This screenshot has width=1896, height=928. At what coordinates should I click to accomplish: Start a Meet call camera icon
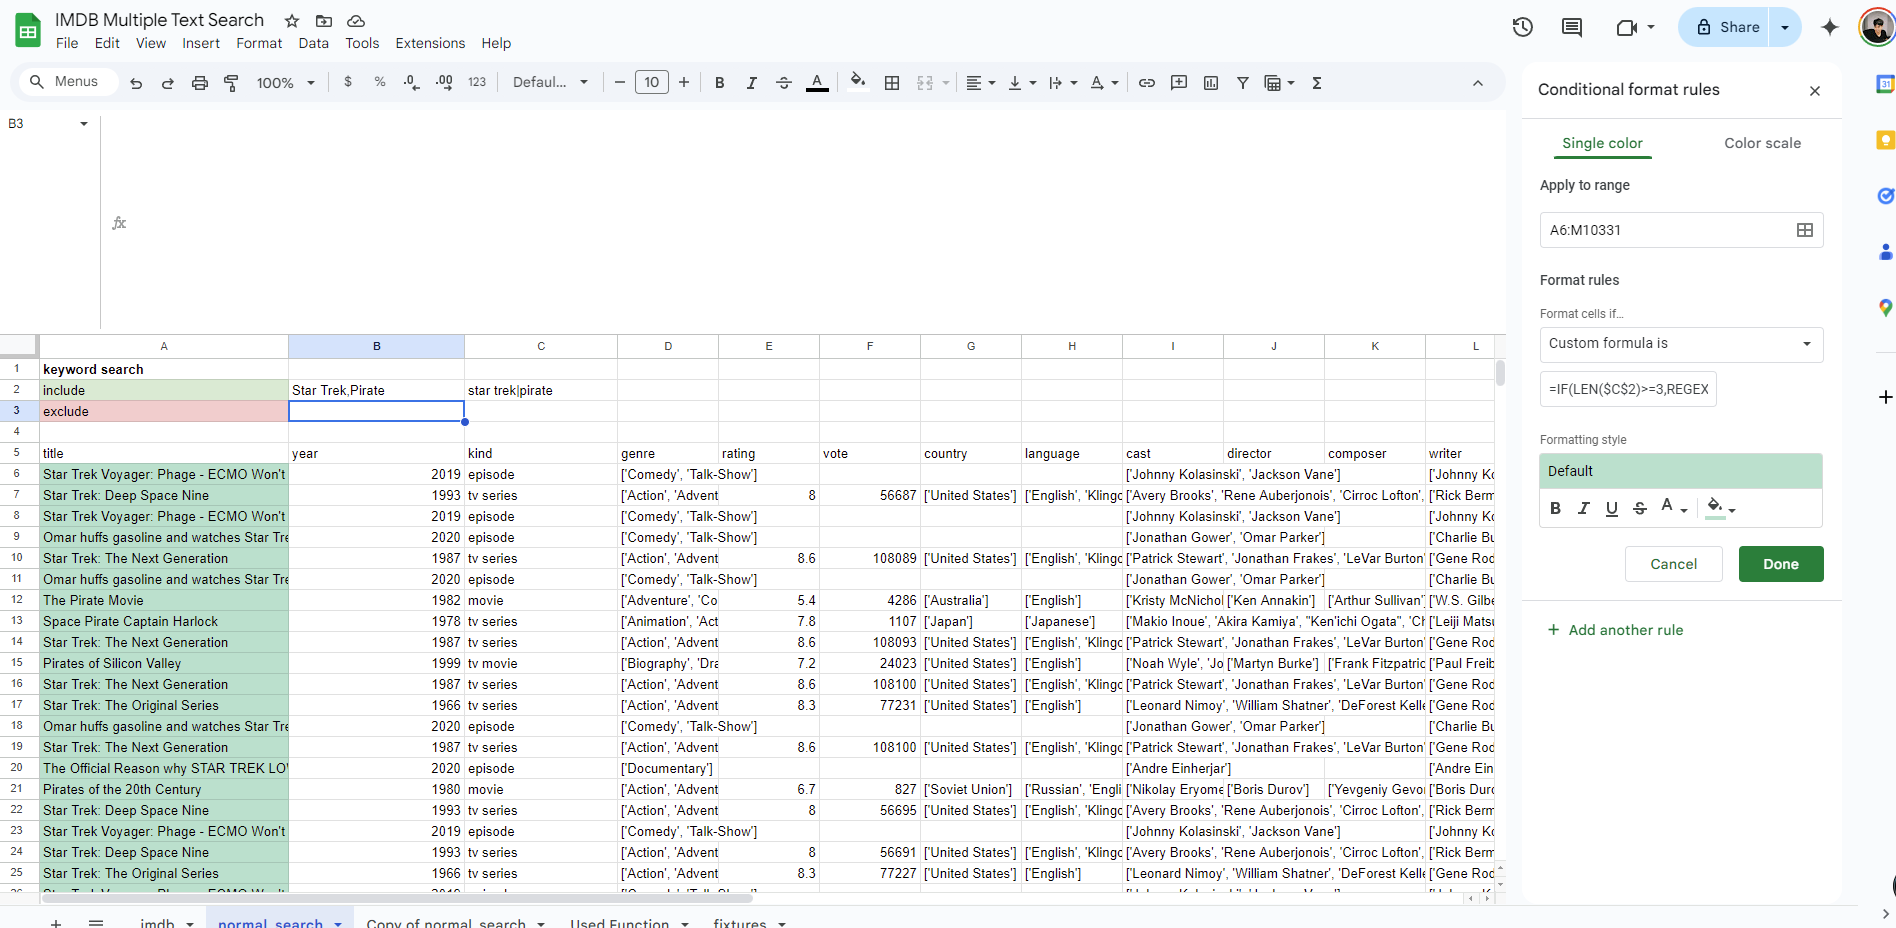pyautogui.click(x=1627, y=27)
